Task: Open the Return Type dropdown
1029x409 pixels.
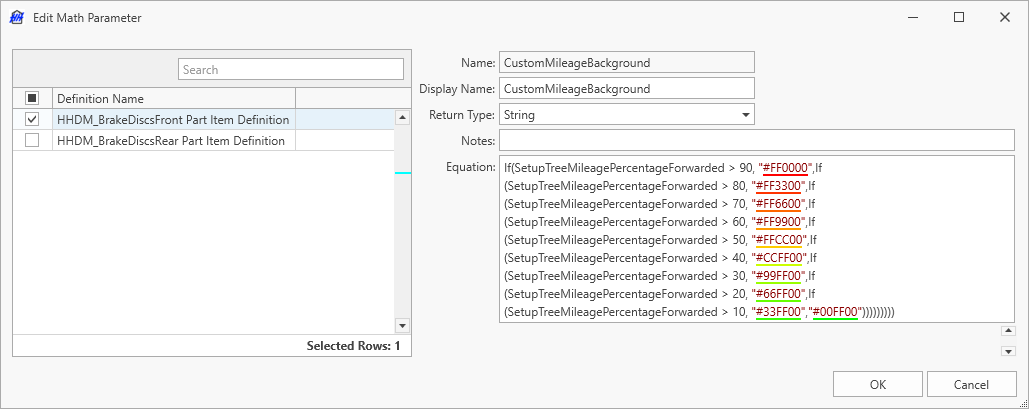Action: coord(745,115)
